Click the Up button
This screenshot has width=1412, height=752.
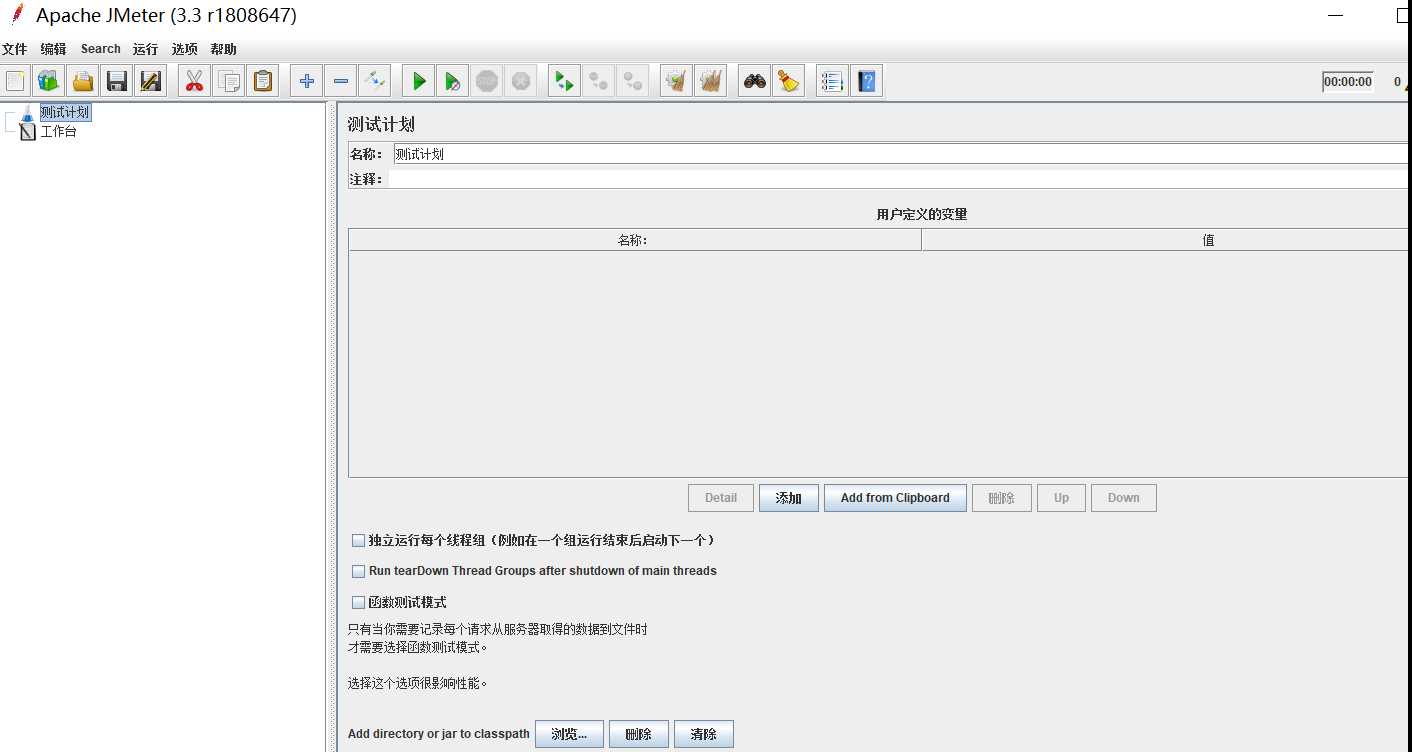coord(1061,498)
